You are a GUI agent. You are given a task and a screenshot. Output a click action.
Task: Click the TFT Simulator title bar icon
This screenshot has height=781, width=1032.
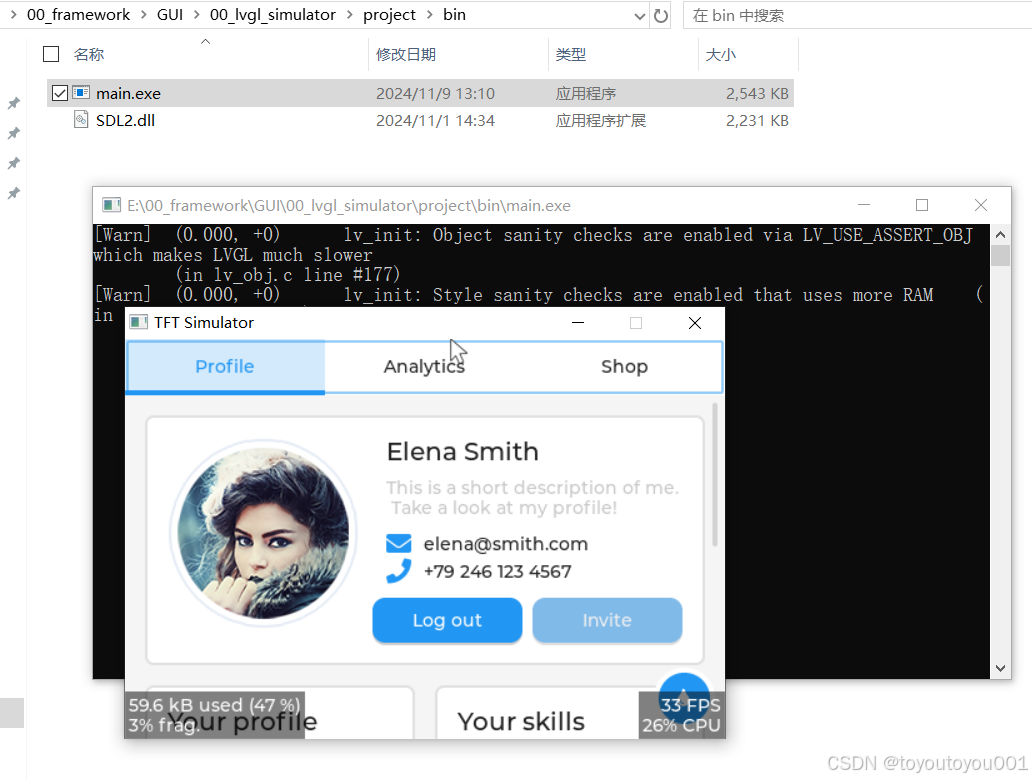coord(138,322)
